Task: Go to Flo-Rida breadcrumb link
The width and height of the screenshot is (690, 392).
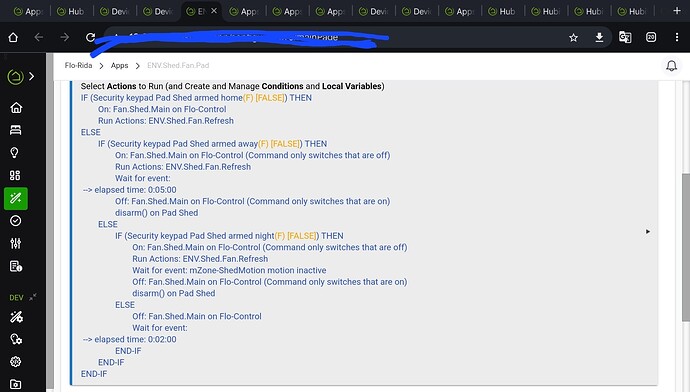Action: click(78, 66)
